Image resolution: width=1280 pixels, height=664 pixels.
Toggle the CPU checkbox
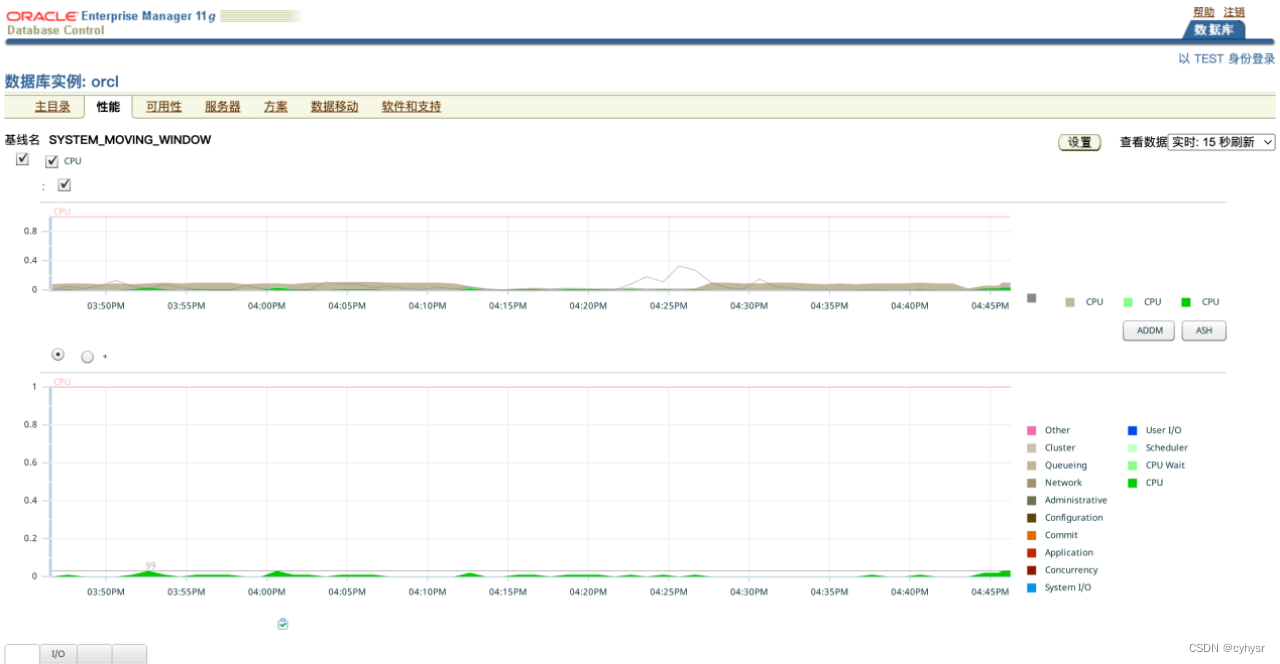[x=51, y=160]
